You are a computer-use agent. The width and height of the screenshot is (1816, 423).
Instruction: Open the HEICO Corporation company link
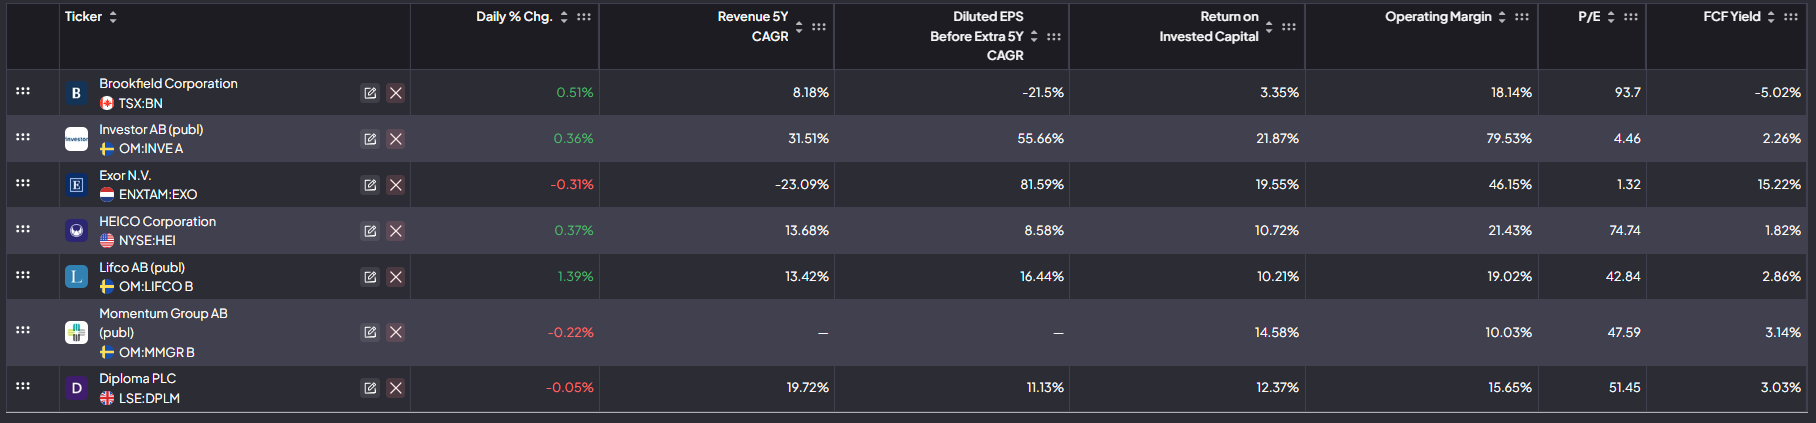coord(157,222)
